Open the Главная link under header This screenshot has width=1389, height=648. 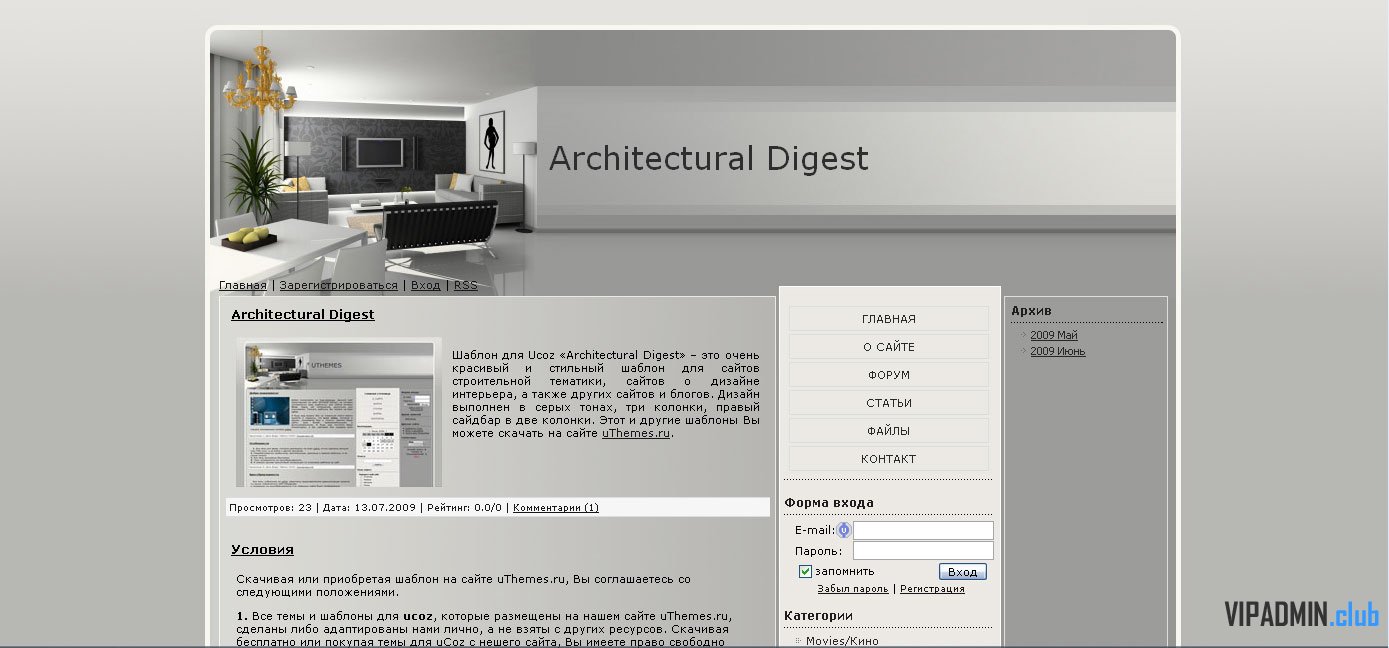point(243,285)
